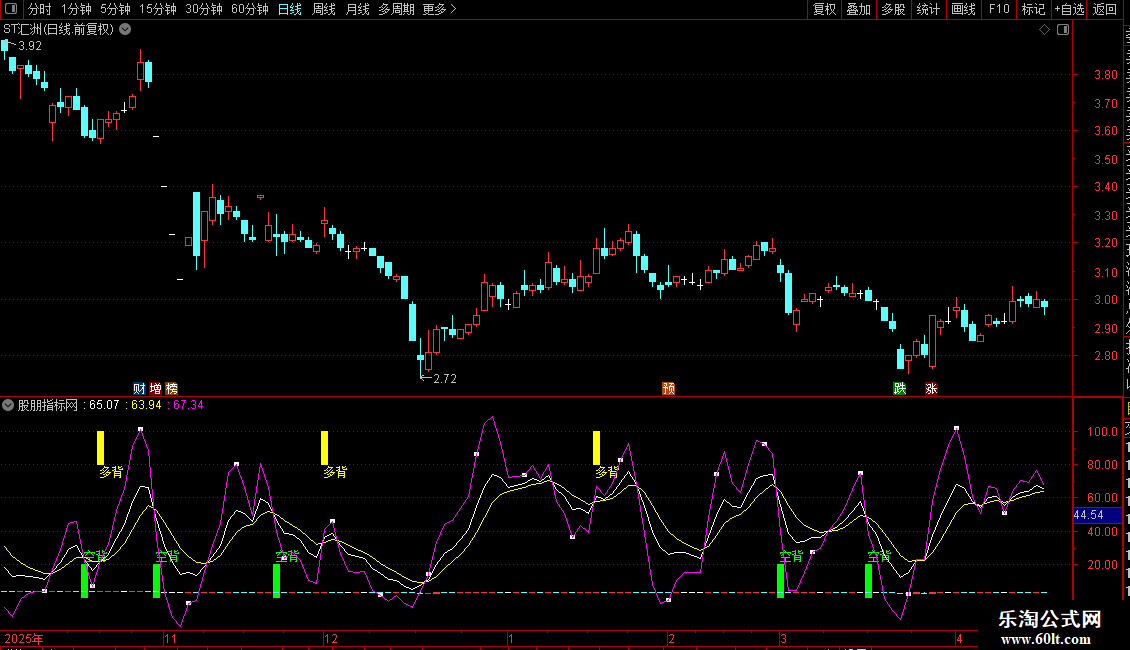Click the 3.92 high price label

(x=30, y=45)
